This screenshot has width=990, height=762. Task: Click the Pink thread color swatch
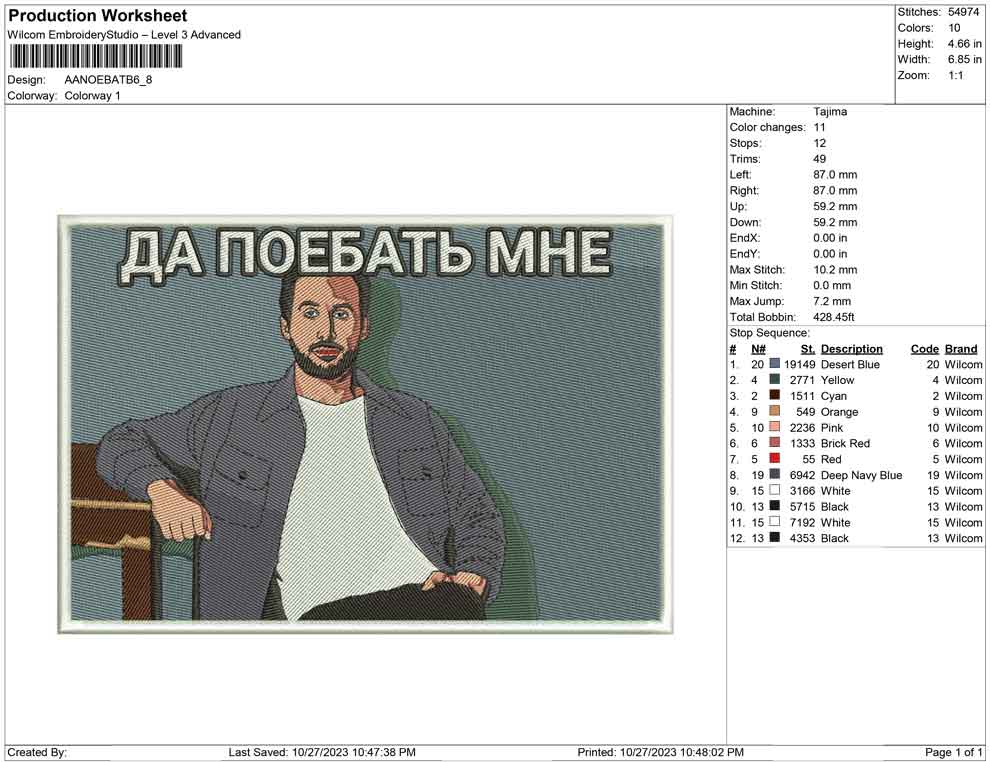(775, 427)
